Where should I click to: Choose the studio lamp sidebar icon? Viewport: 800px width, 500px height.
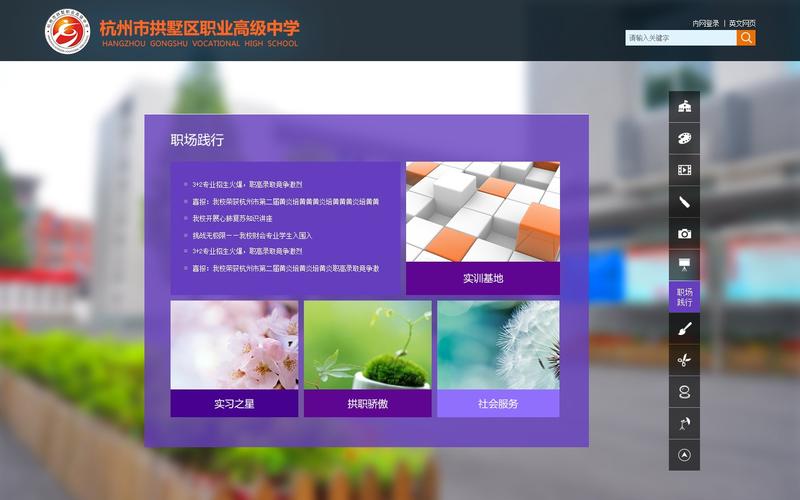pos(684,423)
